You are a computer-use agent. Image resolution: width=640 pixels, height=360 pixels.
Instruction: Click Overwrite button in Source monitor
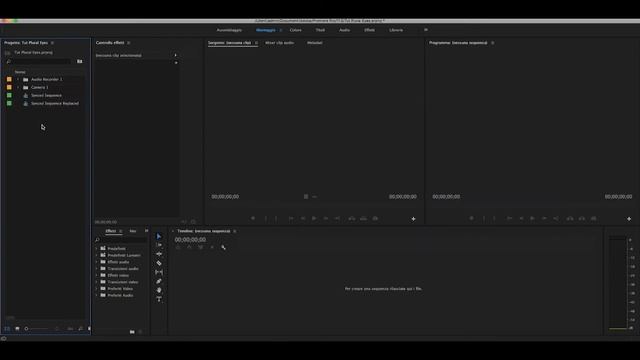click(363, 219)
